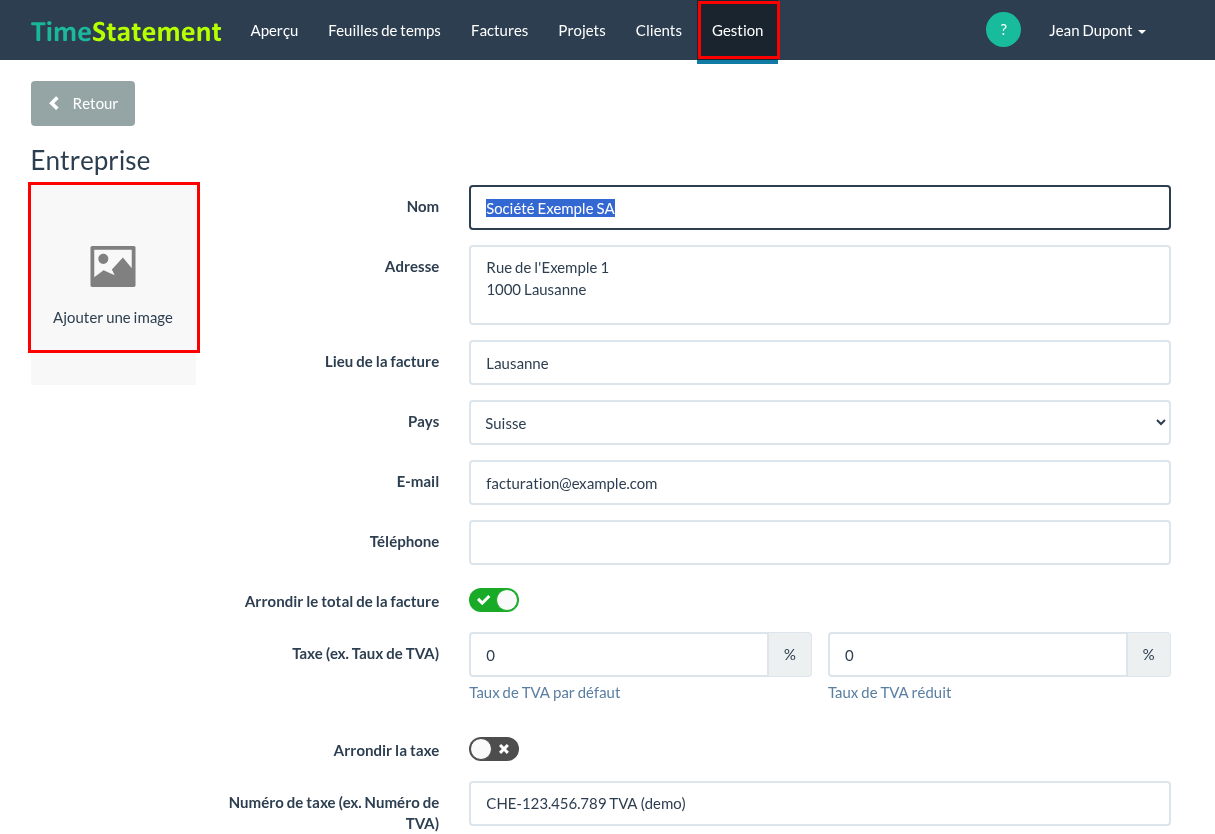This screenshot has height=834, width=1215.
Task: Click in the Téléphone input field
Action: pyautogui.click(x=820, y=542)
